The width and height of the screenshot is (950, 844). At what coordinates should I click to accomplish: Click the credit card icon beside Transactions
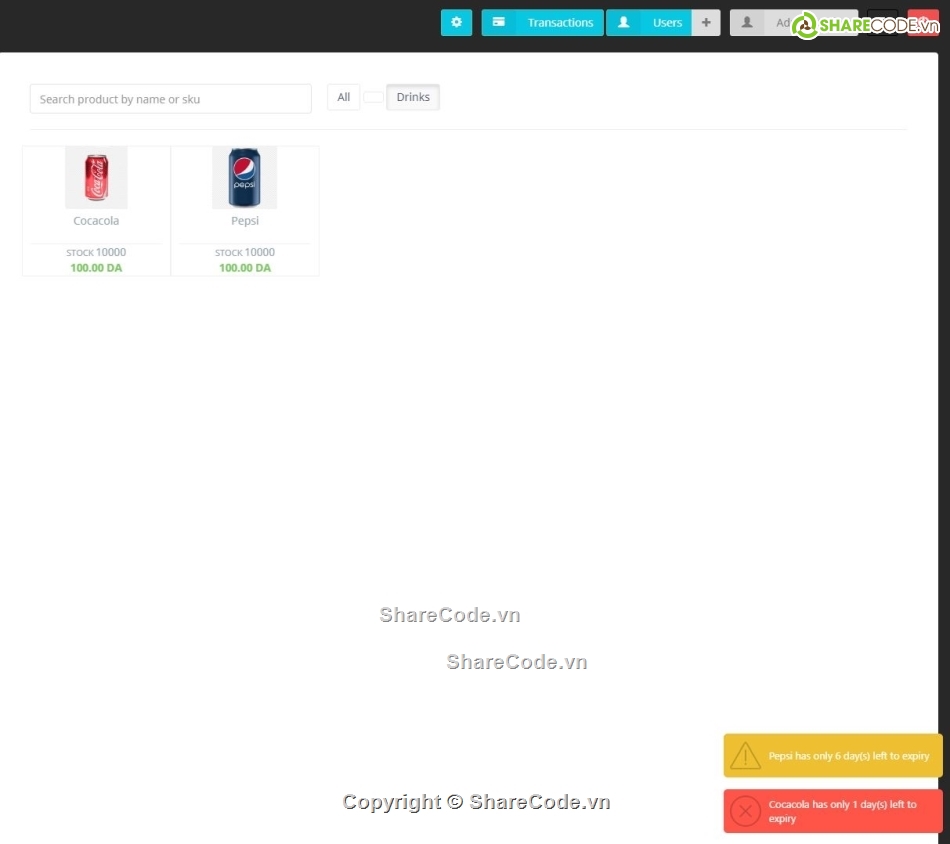coord(498,23)
